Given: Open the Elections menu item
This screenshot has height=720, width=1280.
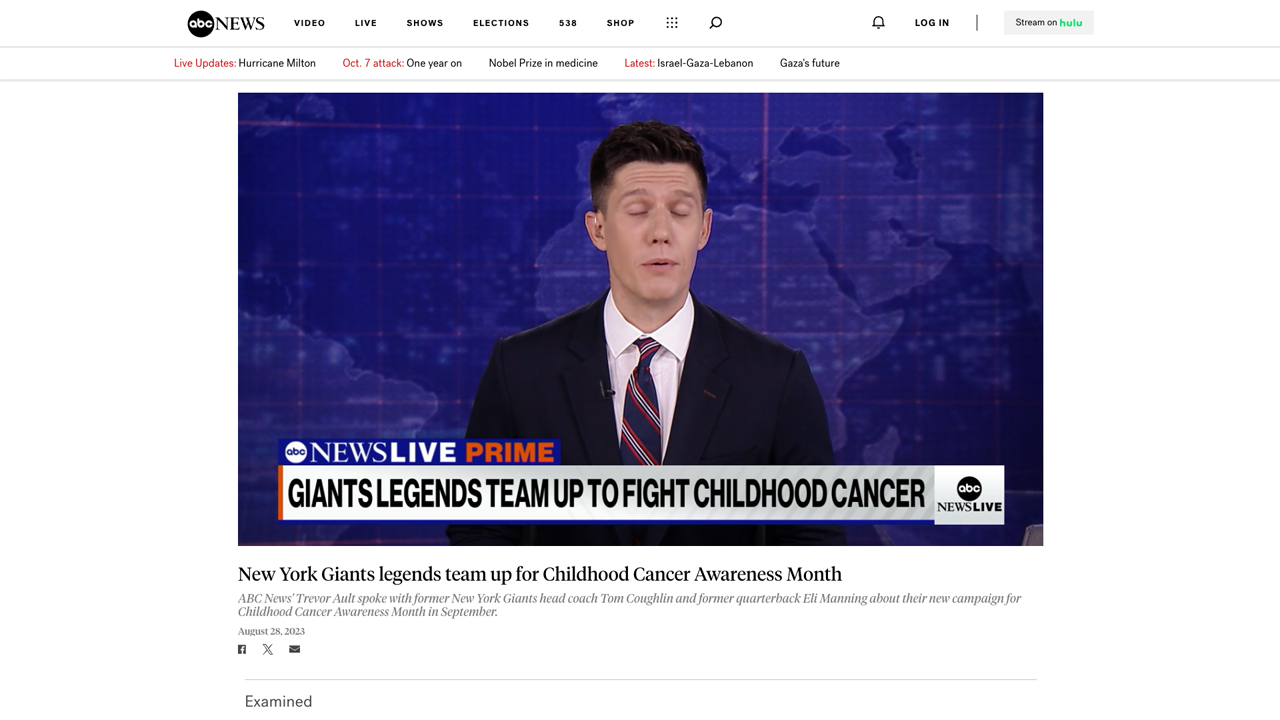Looking at the screenshot, I should (501, 23).
